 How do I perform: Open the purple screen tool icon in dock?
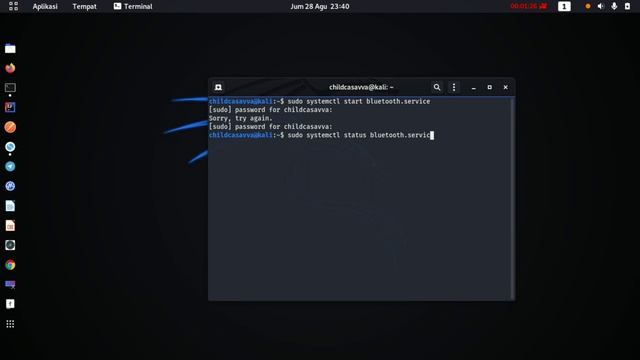coord(10,284)
